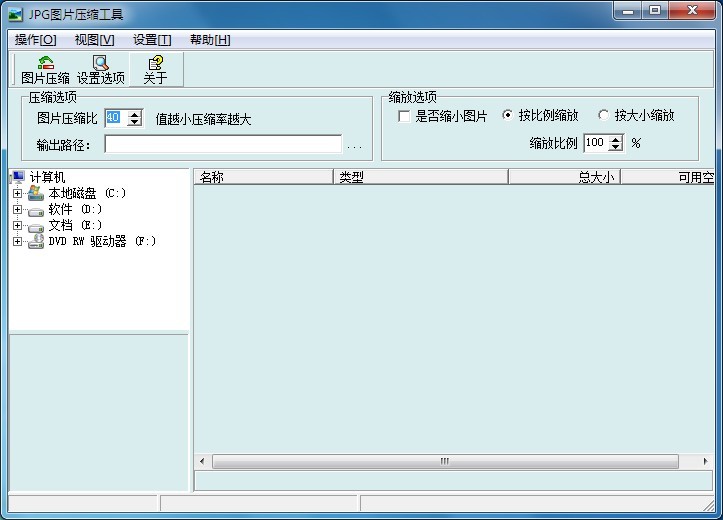Click inside the 输出路径 text field
The height and width of the screenshot is (520, 723).
[x=222, y=145]
